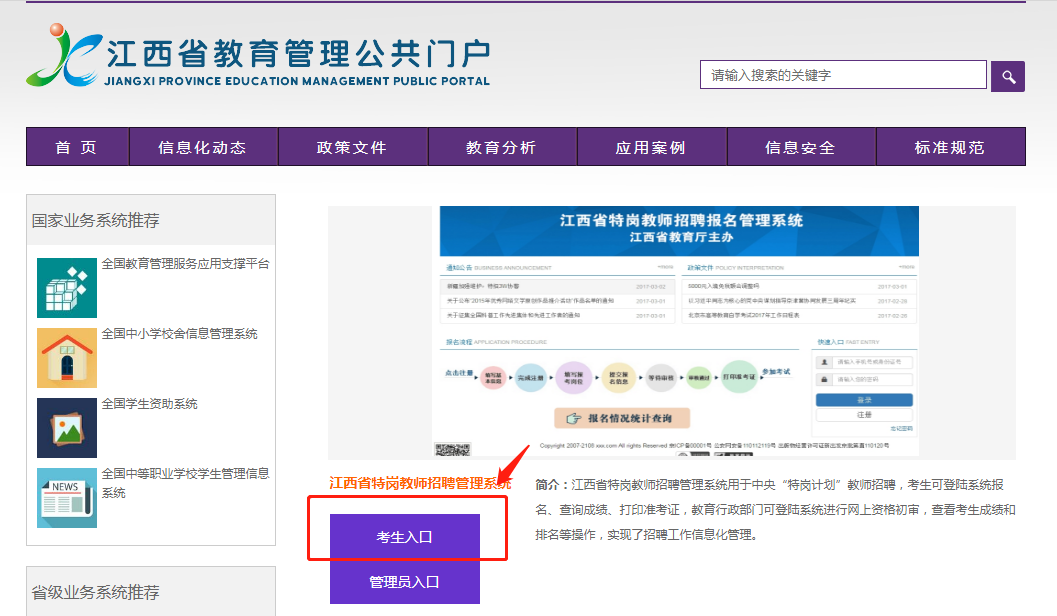
Task: Open the 全国中等职业学校 news icon
Action: point(67,498)
